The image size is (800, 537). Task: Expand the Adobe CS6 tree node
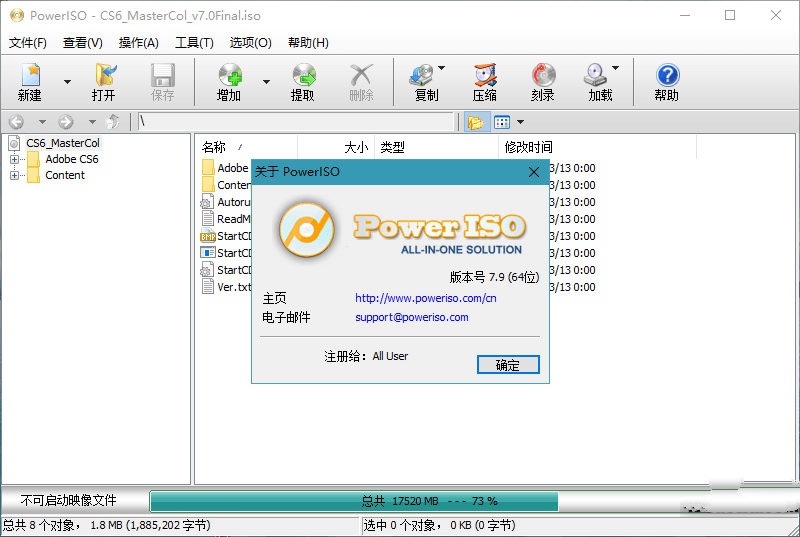(x=15, y=159)
